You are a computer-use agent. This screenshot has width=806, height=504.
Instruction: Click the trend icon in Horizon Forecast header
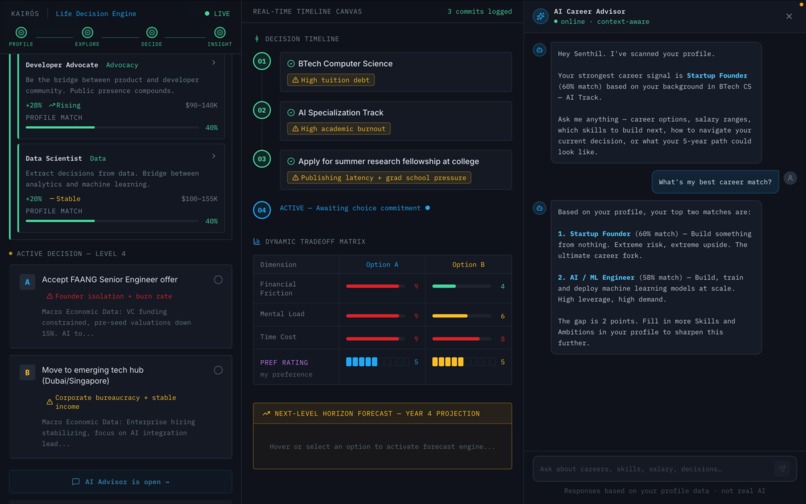pyautogui.click(x=266, y=413)
